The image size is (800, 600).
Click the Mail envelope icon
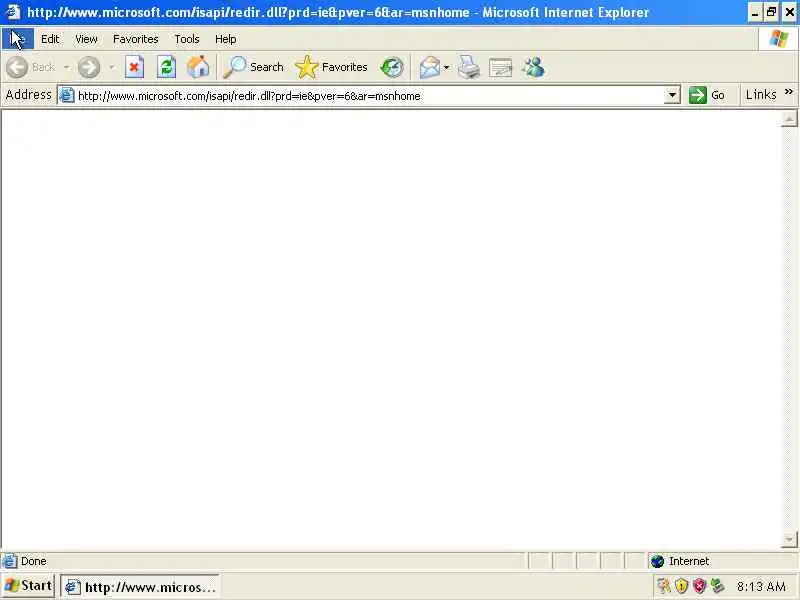430,67
